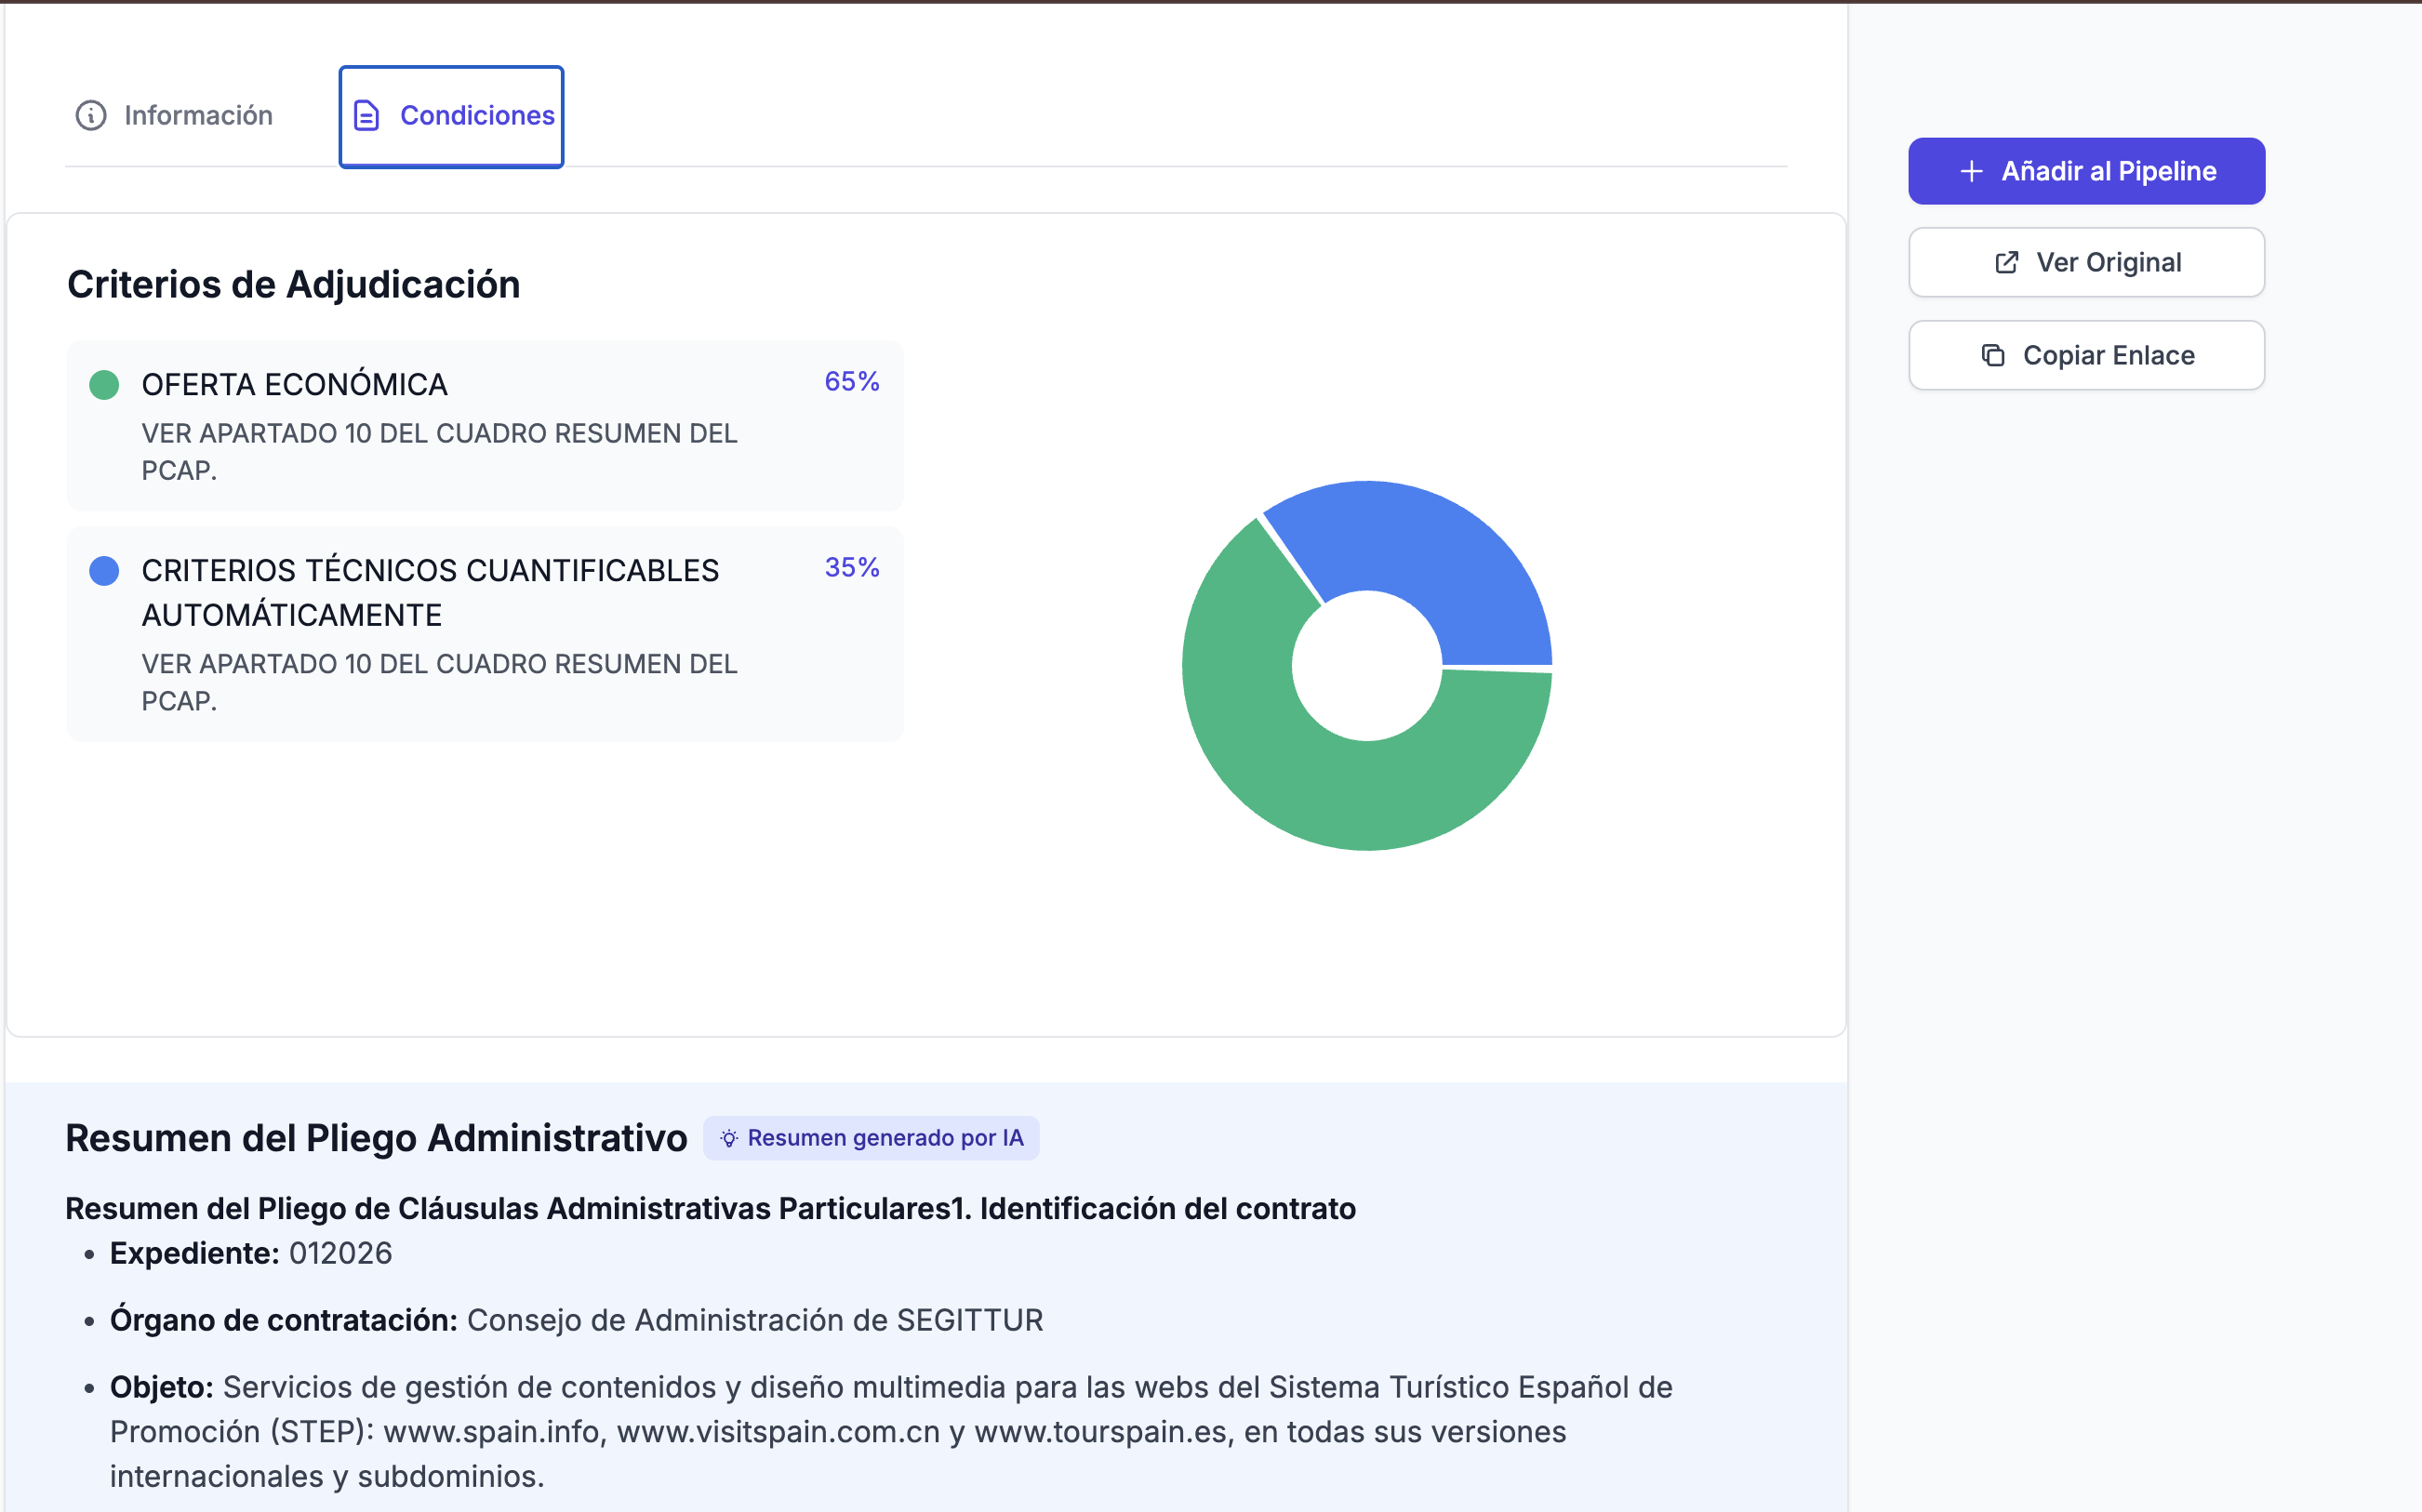Viewport: 2422px width, 1512px height.
Task: Click the info icon beside Información
Action: pos(91,115)
